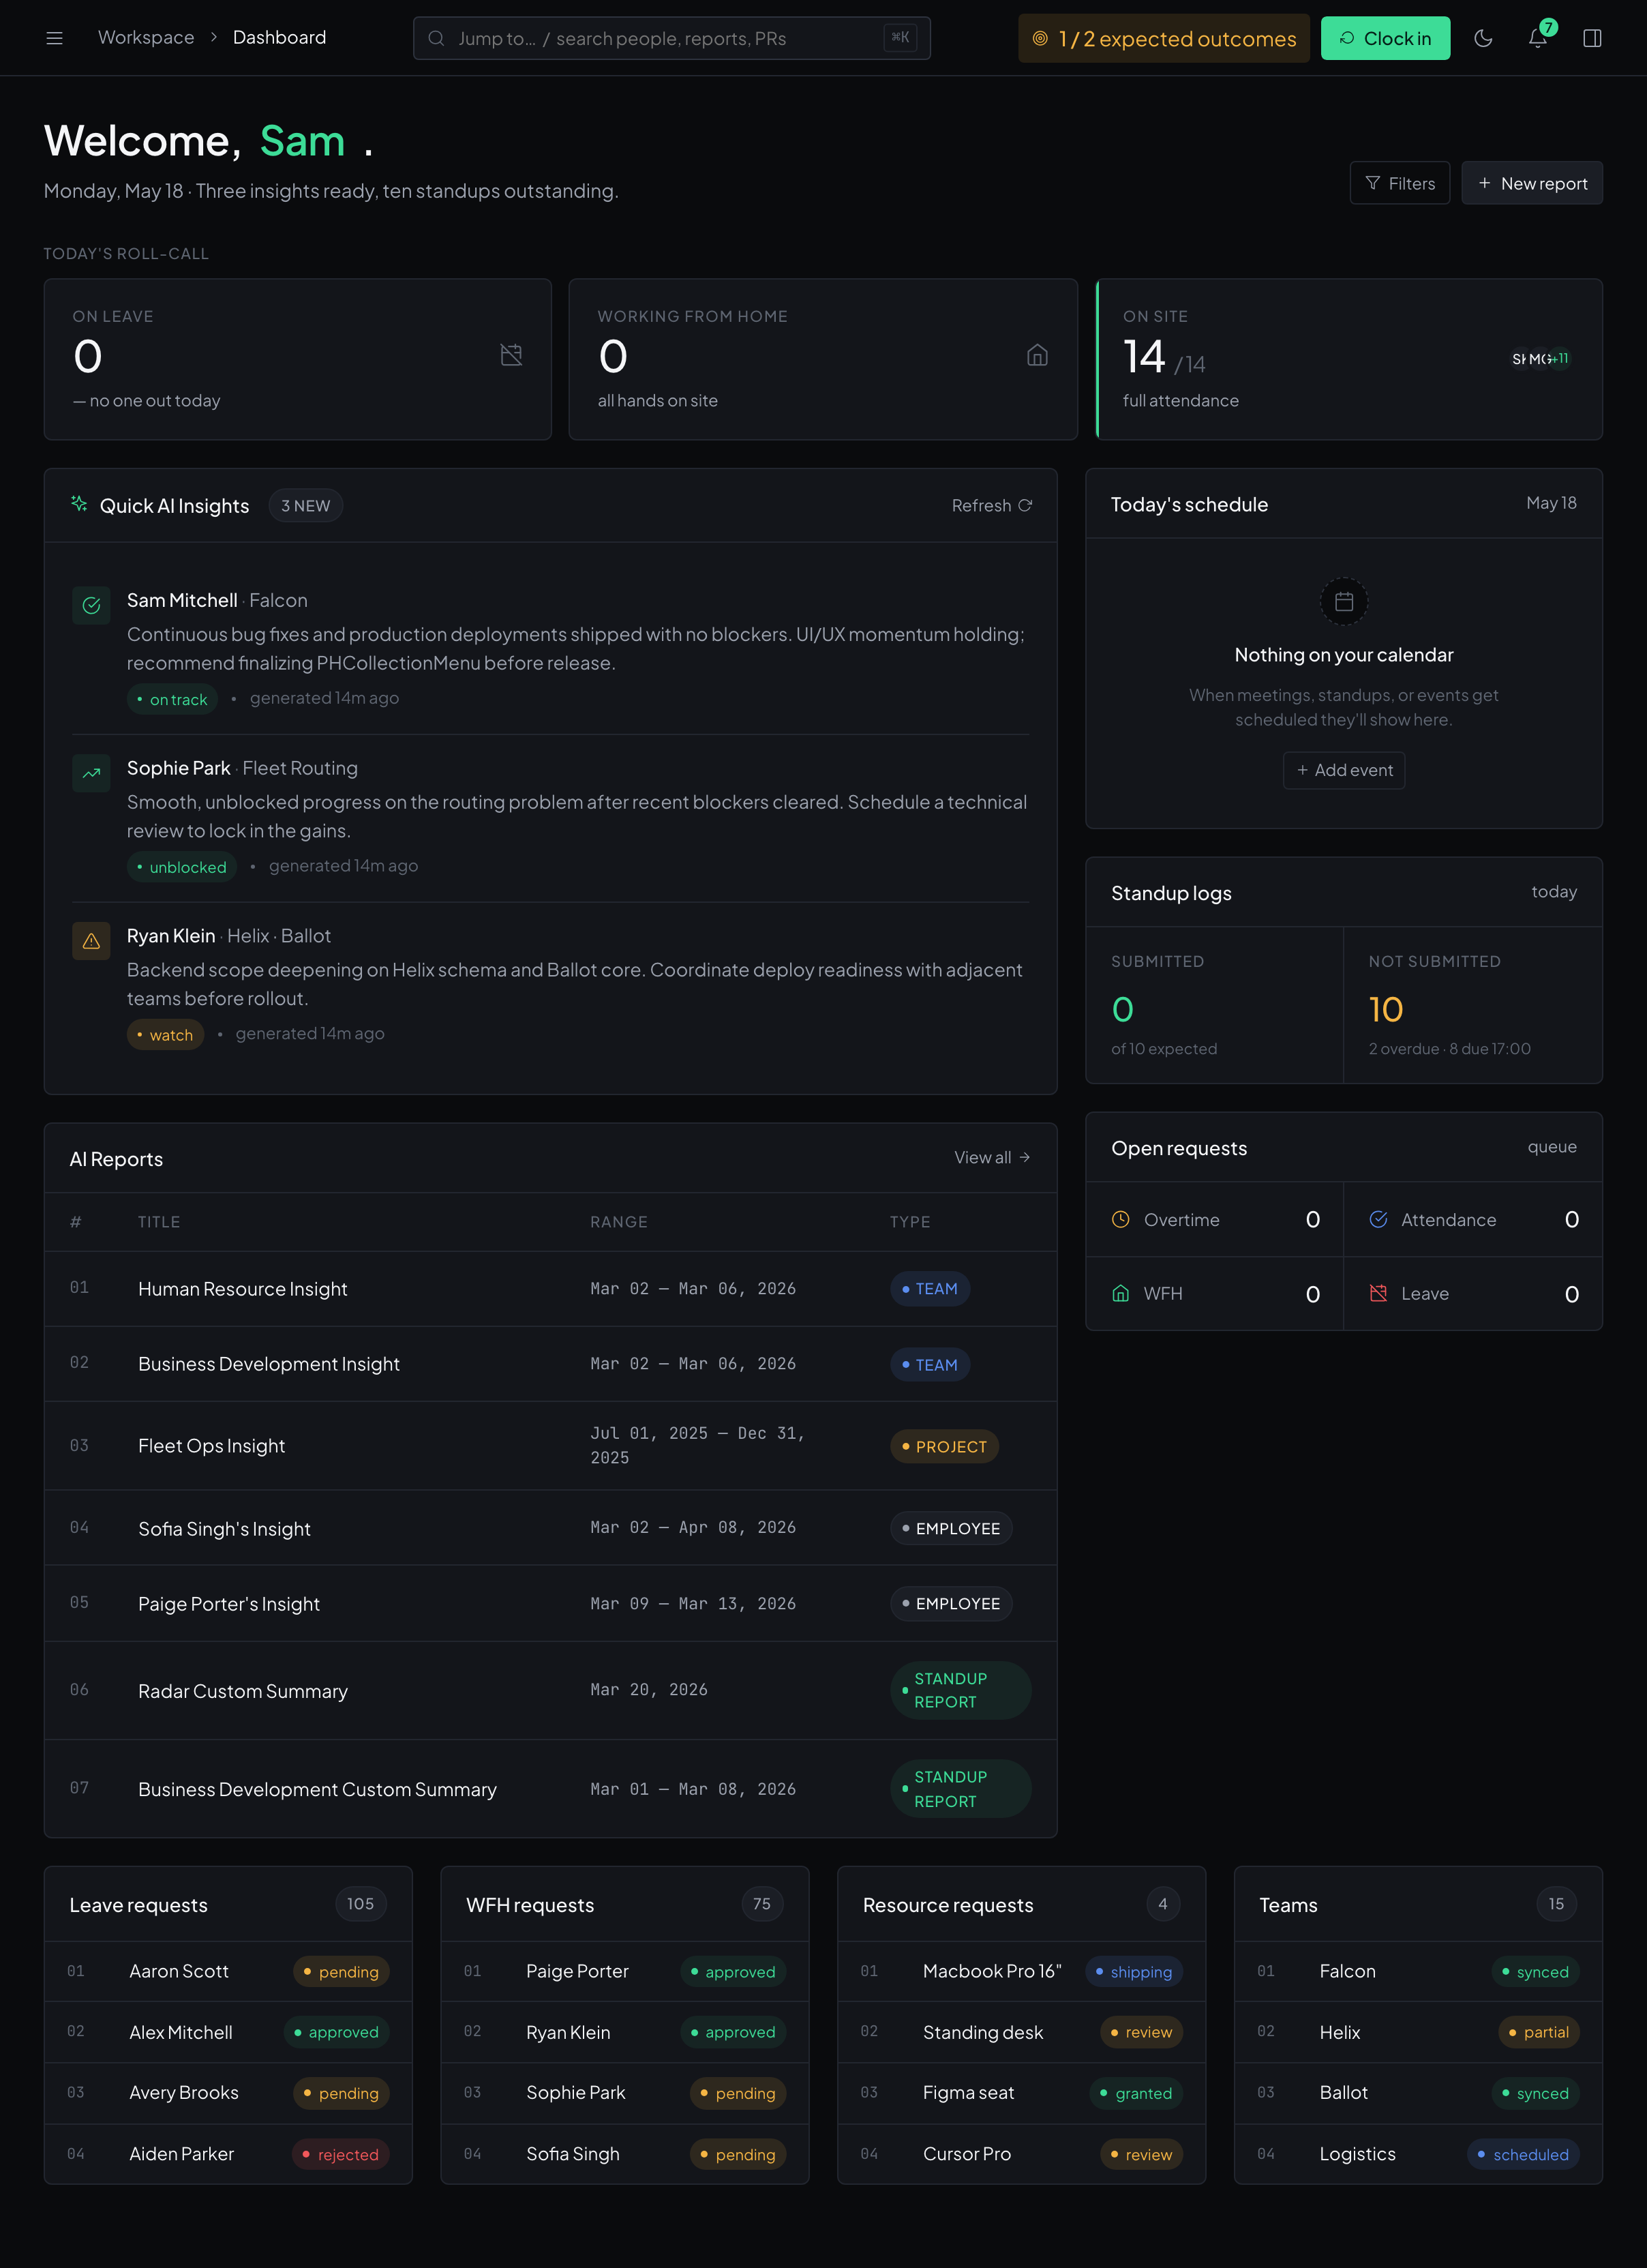Add event to today's schedule
Screen dimensions: 1647x2268
click(x=1344, y=770)
